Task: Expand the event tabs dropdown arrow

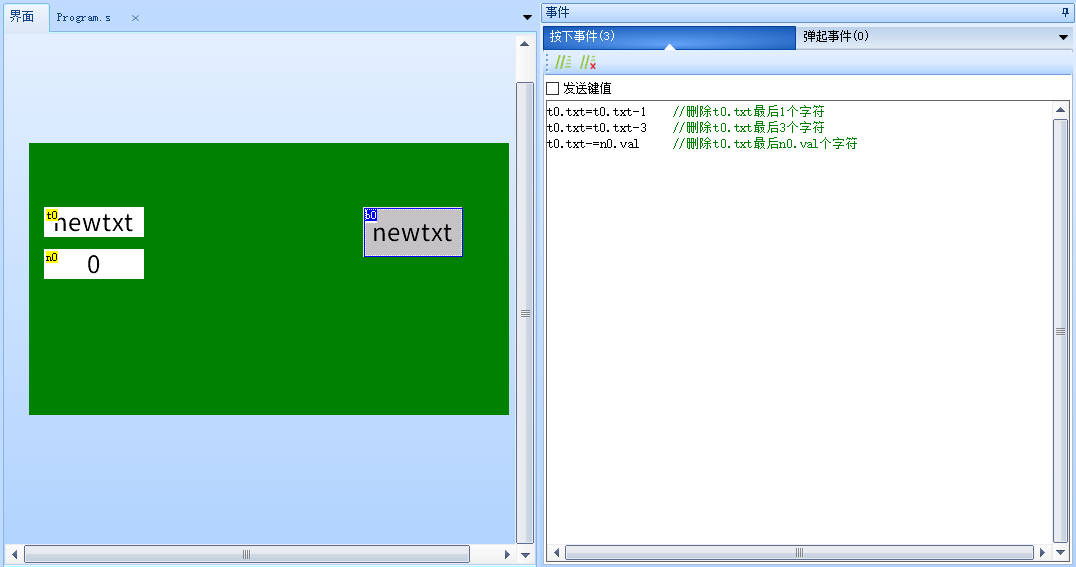Action: coord(1063,37)
